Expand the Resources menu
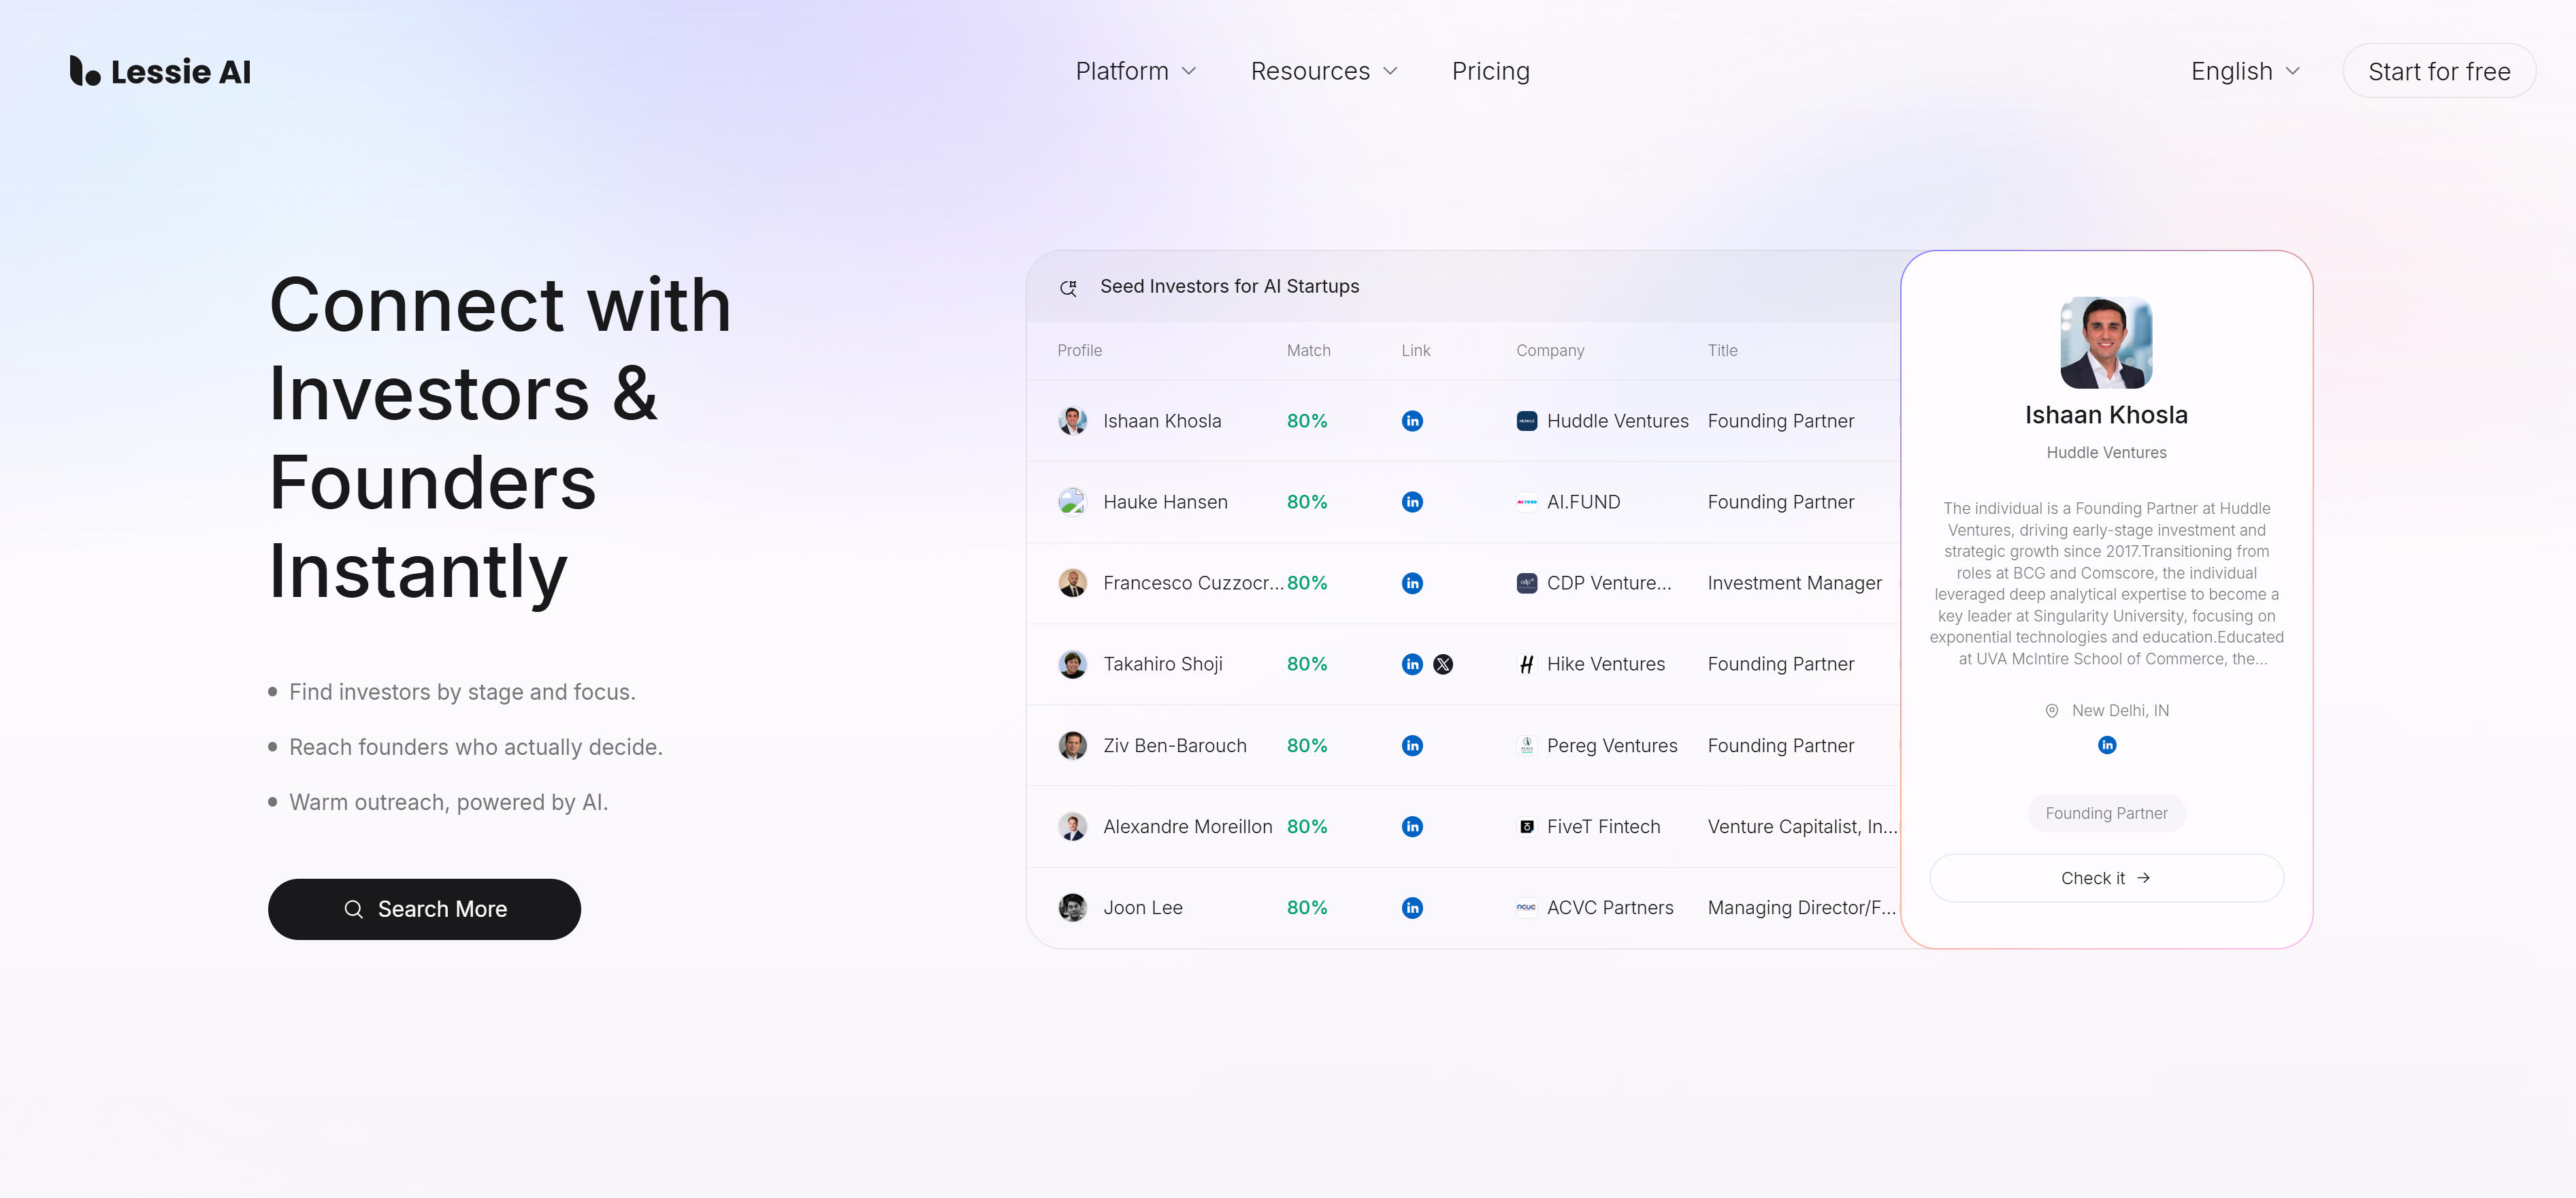This screenshot has width=2576, height=1198. 1323,71
